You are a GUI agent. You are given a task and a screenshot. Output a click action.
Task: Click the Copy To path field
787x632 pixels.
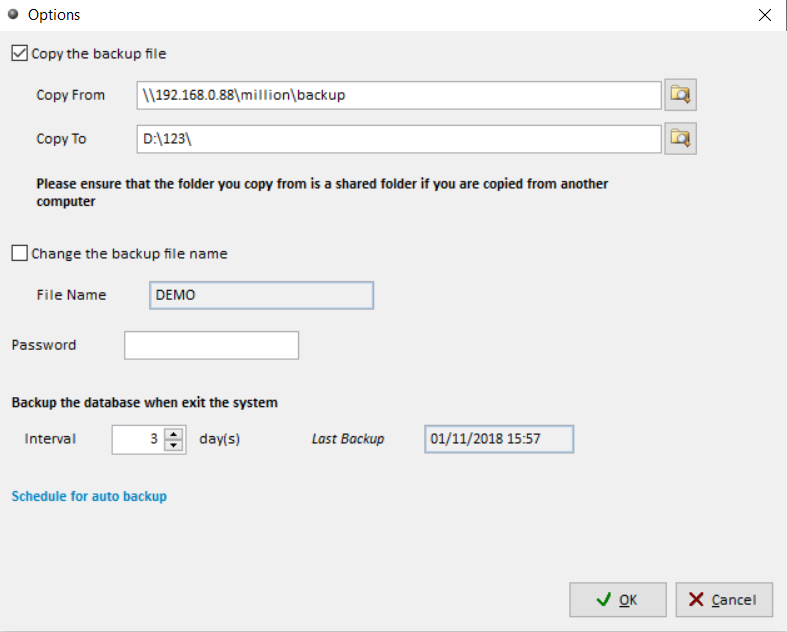point(398,139)
